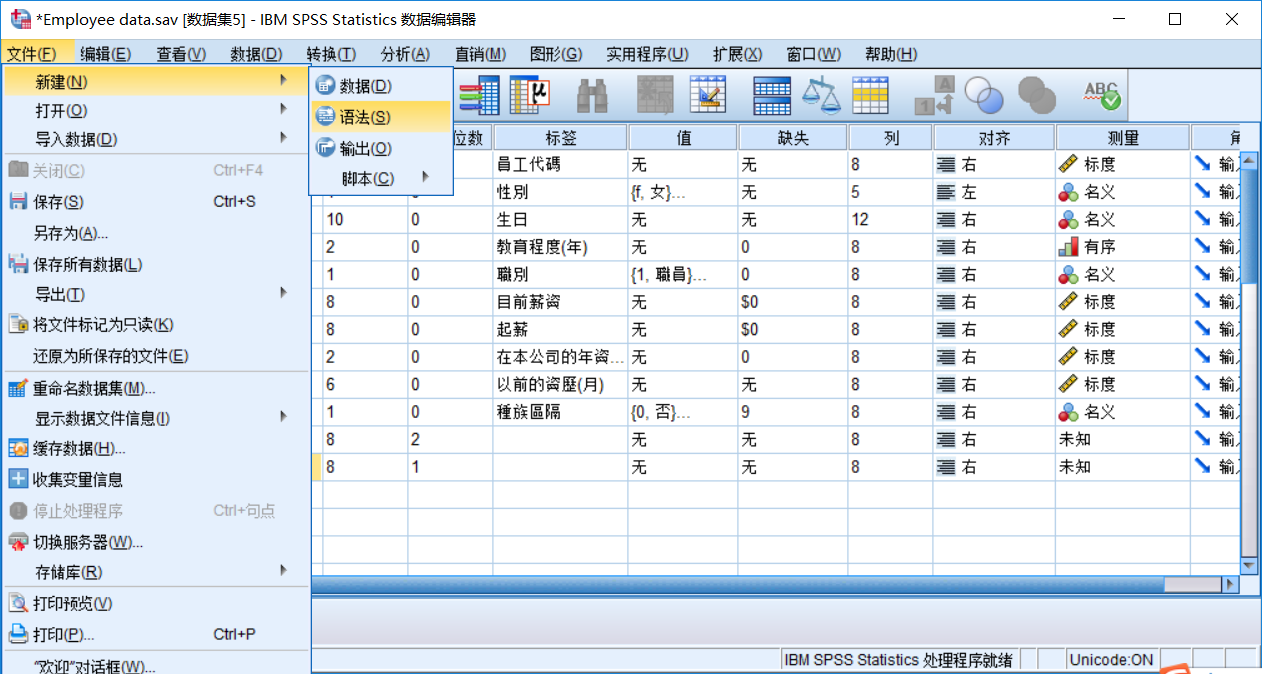Screen dimensions: 1262x674
Task: Choose 输出(O) in the New submenu
Action: click(x=380, y=148)
